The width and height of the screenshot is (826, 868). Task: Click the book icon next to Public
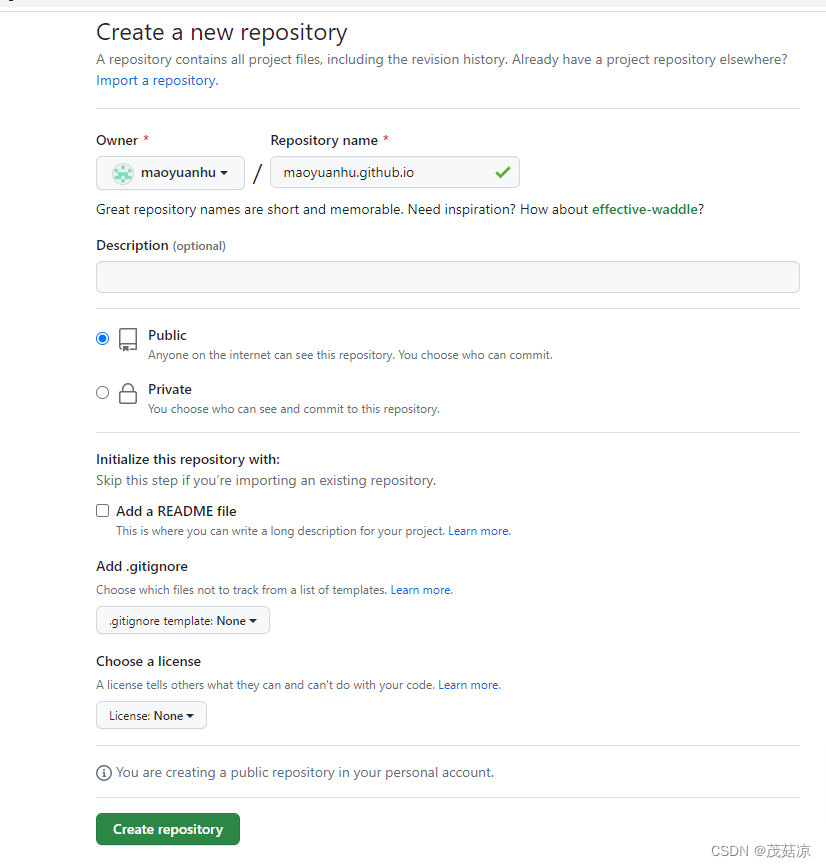click(x=128, y=340)
